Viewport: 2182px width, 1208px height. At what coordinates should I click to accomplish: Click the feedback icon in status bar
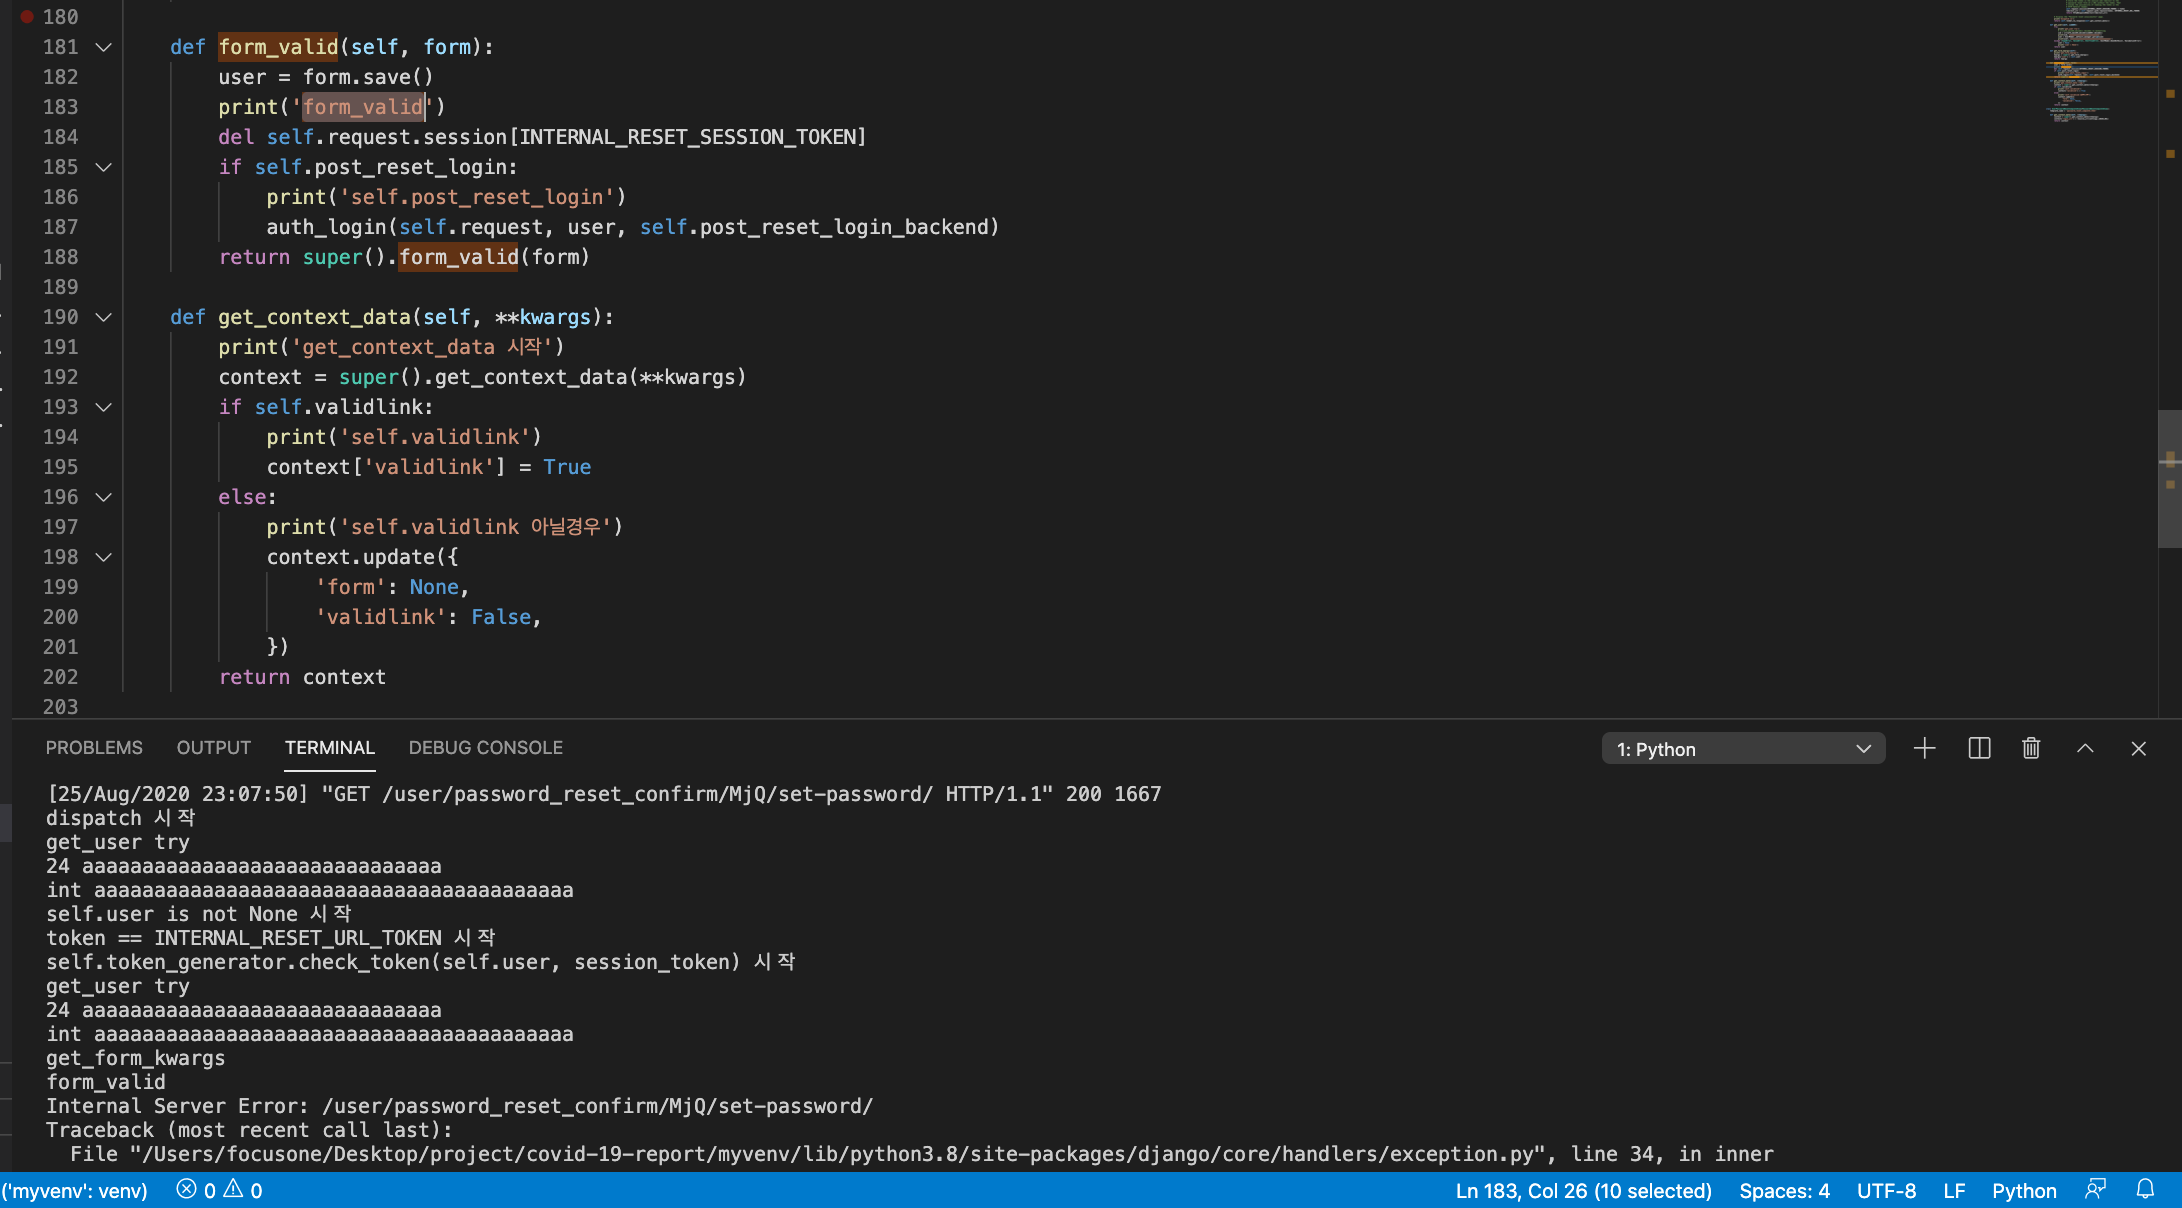(x=2095, y=1190)
